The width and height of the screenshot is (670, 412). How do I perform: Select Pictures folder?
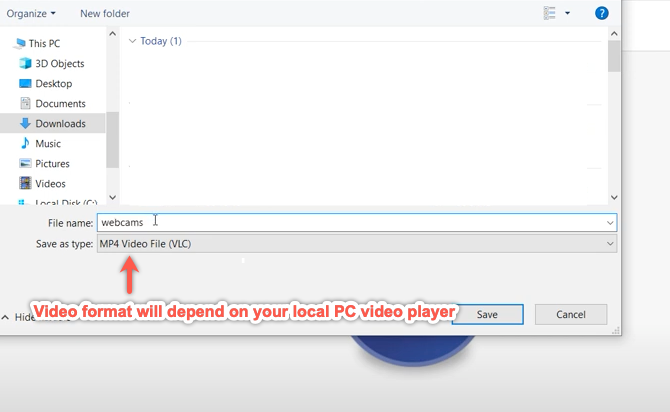pyautogui.click(x=53, y=164)
